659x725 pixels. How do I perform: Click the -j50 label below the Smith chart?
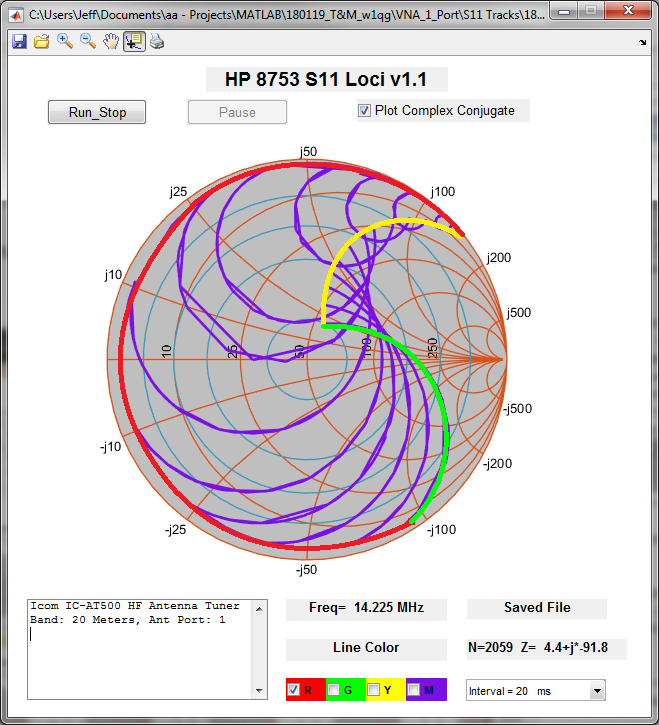307,570
